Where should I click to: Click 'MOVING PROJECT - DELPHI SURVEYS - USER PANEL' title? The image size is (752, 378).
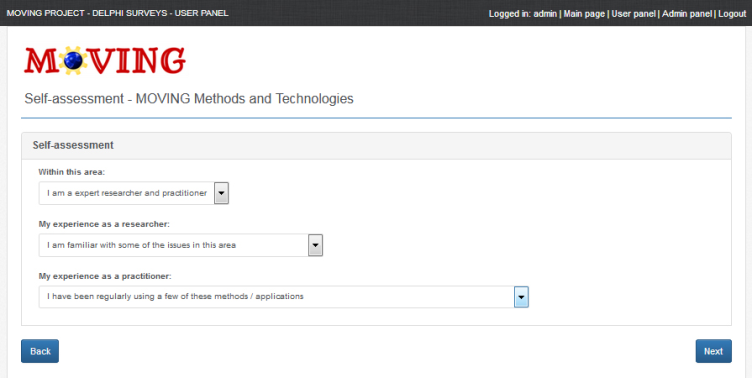coord(118,13)
